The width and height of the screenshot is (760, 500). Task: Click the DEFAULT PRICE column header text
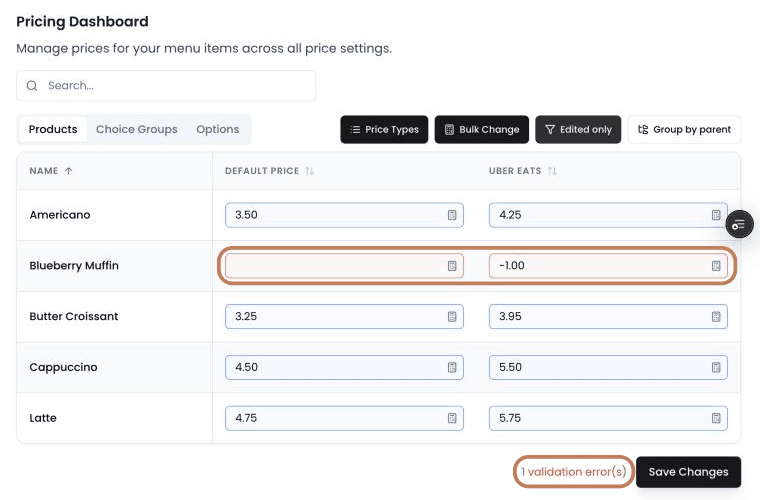coord(262,171)
